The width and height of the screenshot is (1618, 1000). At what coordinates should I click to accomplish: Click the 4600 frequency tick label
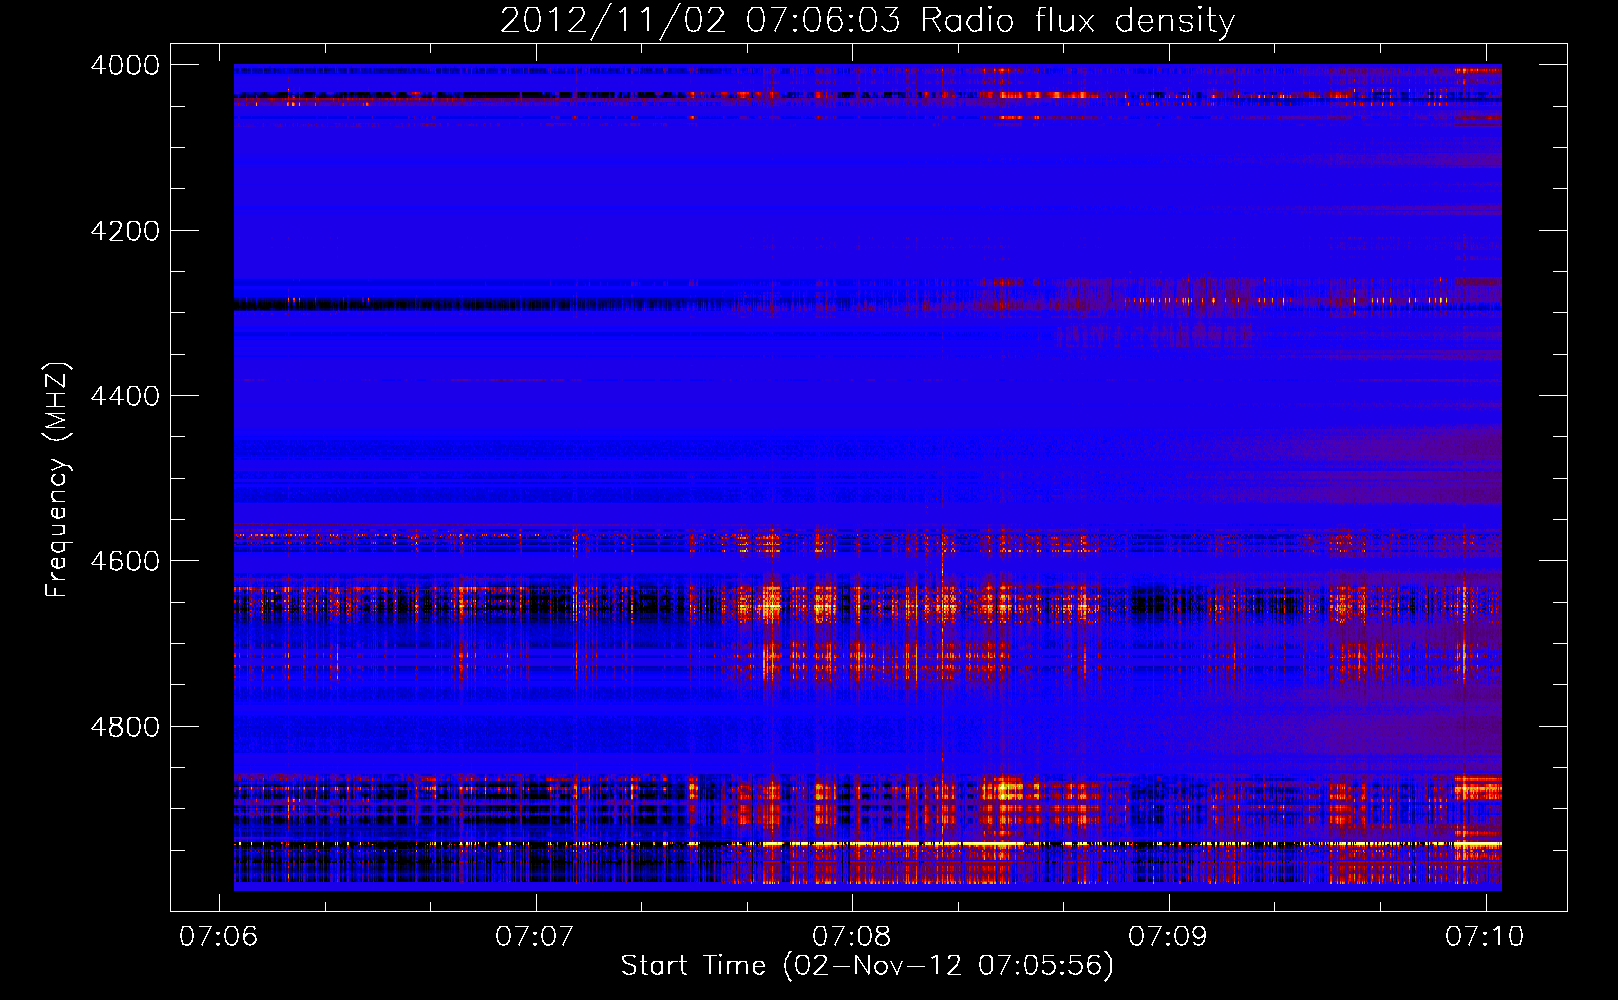tap(125, 561)
